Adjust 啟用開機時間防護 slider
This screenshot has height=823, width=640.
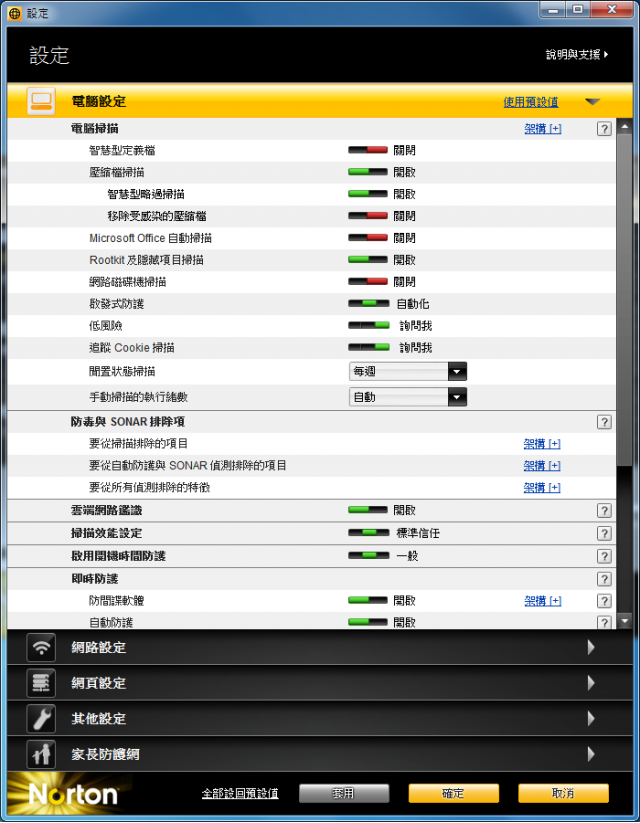[369, 556]
